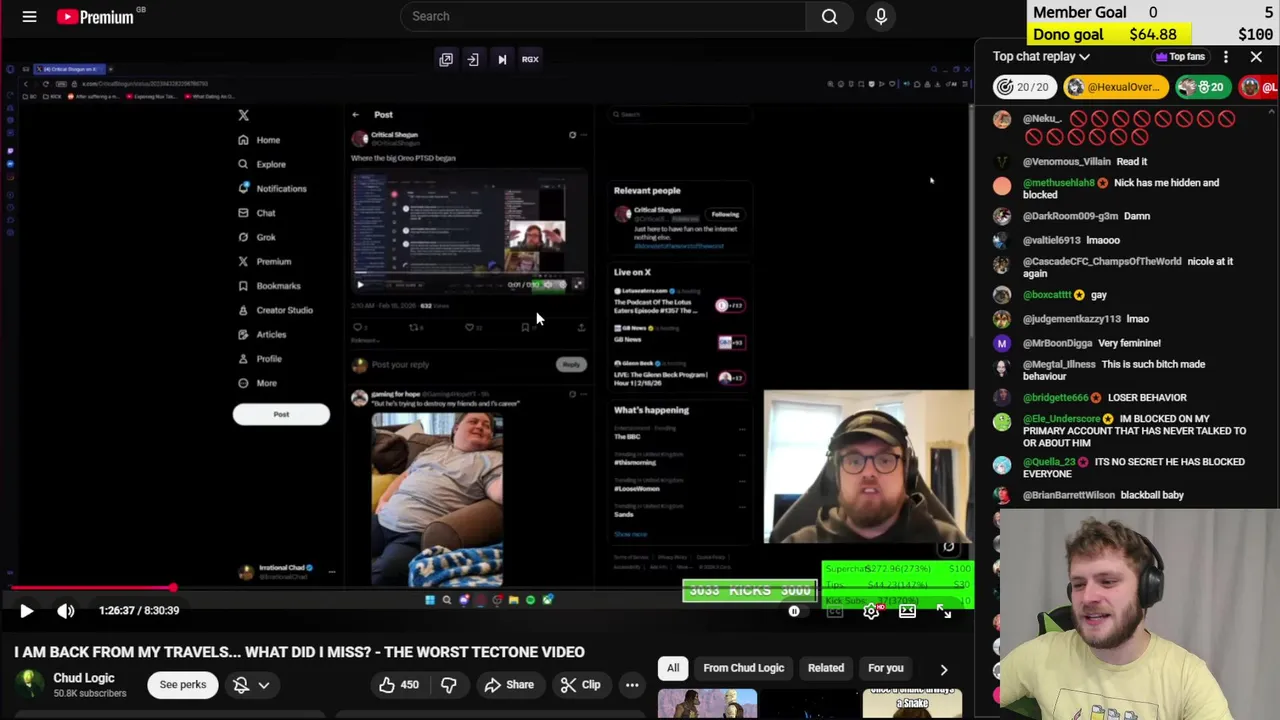This screenshot has width=1280, height=720.
Task: Select the All filter chip
Action: pos(673,668)
